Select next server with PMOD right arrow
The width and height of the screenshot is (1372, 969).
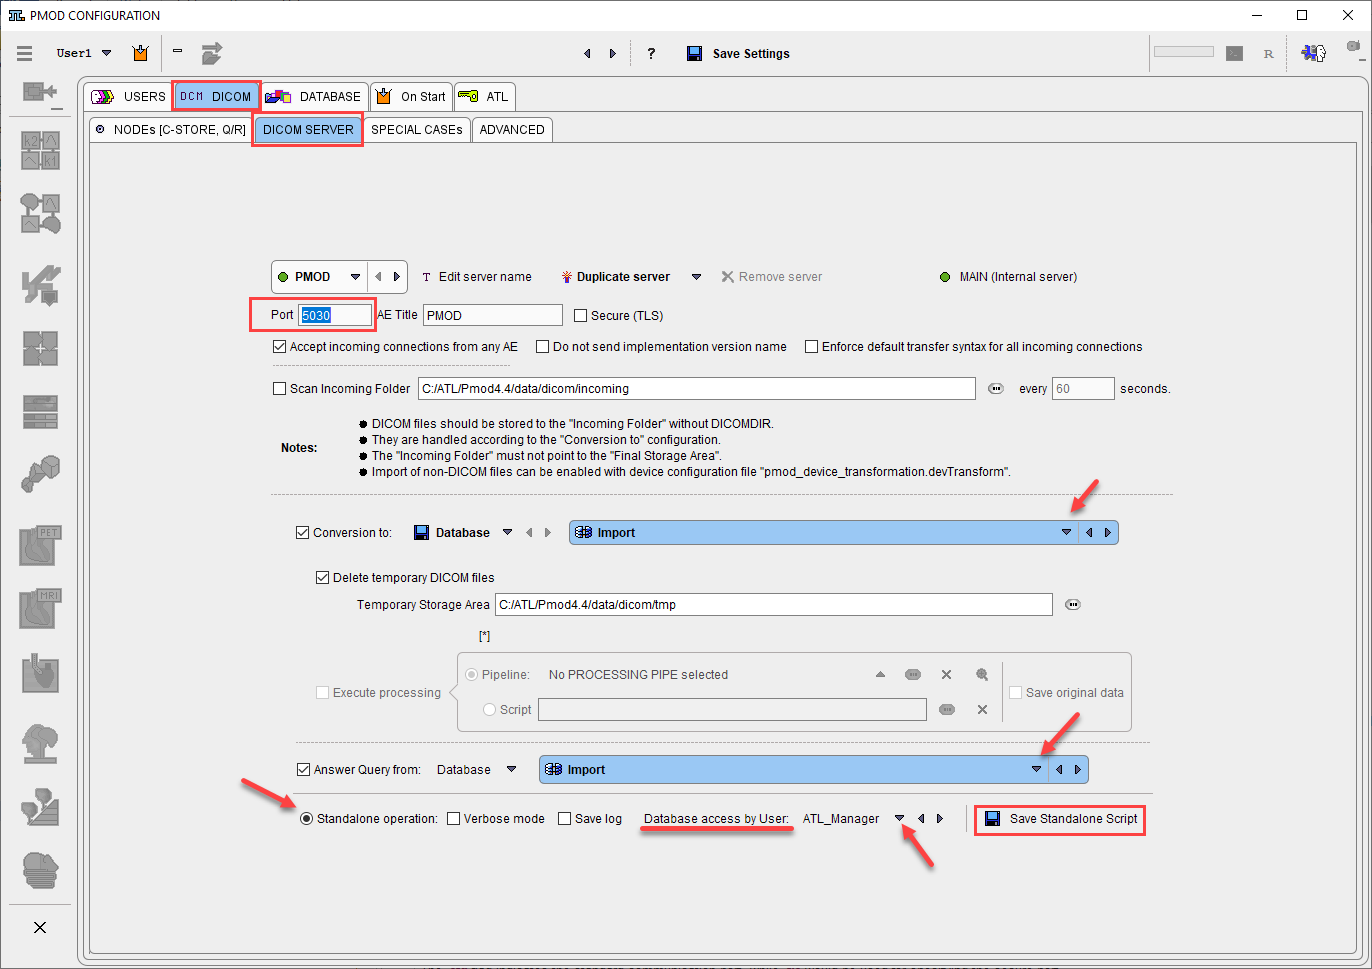pos(397,277)
